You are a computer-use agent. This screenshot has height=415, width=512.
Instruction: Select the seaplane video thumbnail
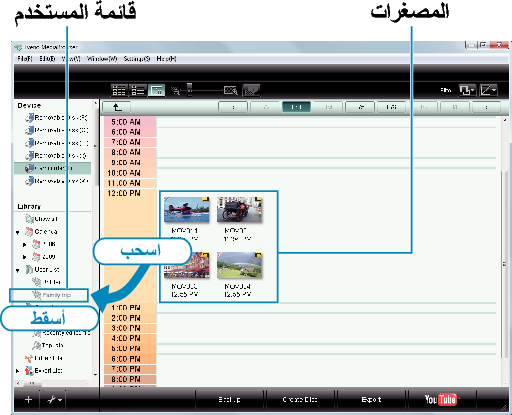click(186, 210)
